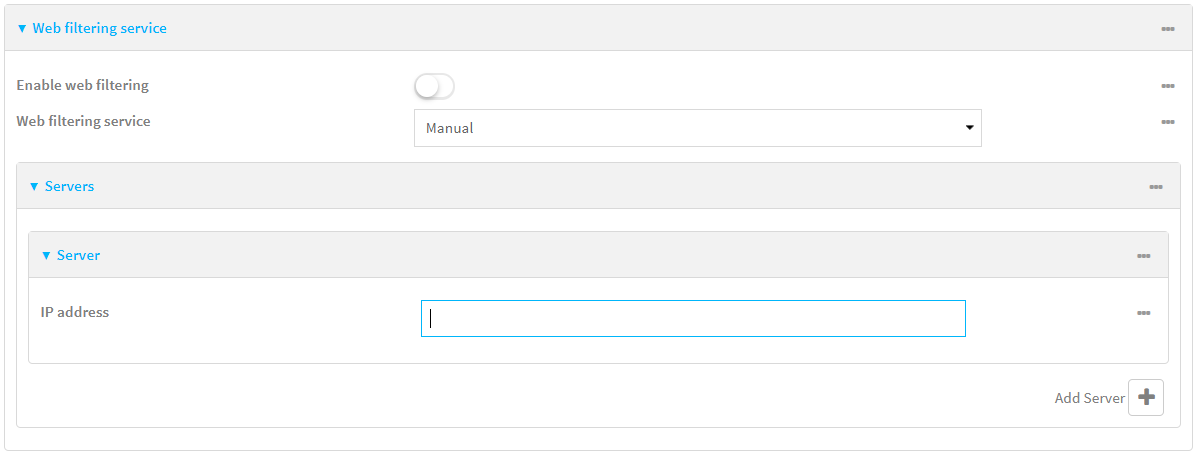Click the Add Server label text

point(1089,398)
